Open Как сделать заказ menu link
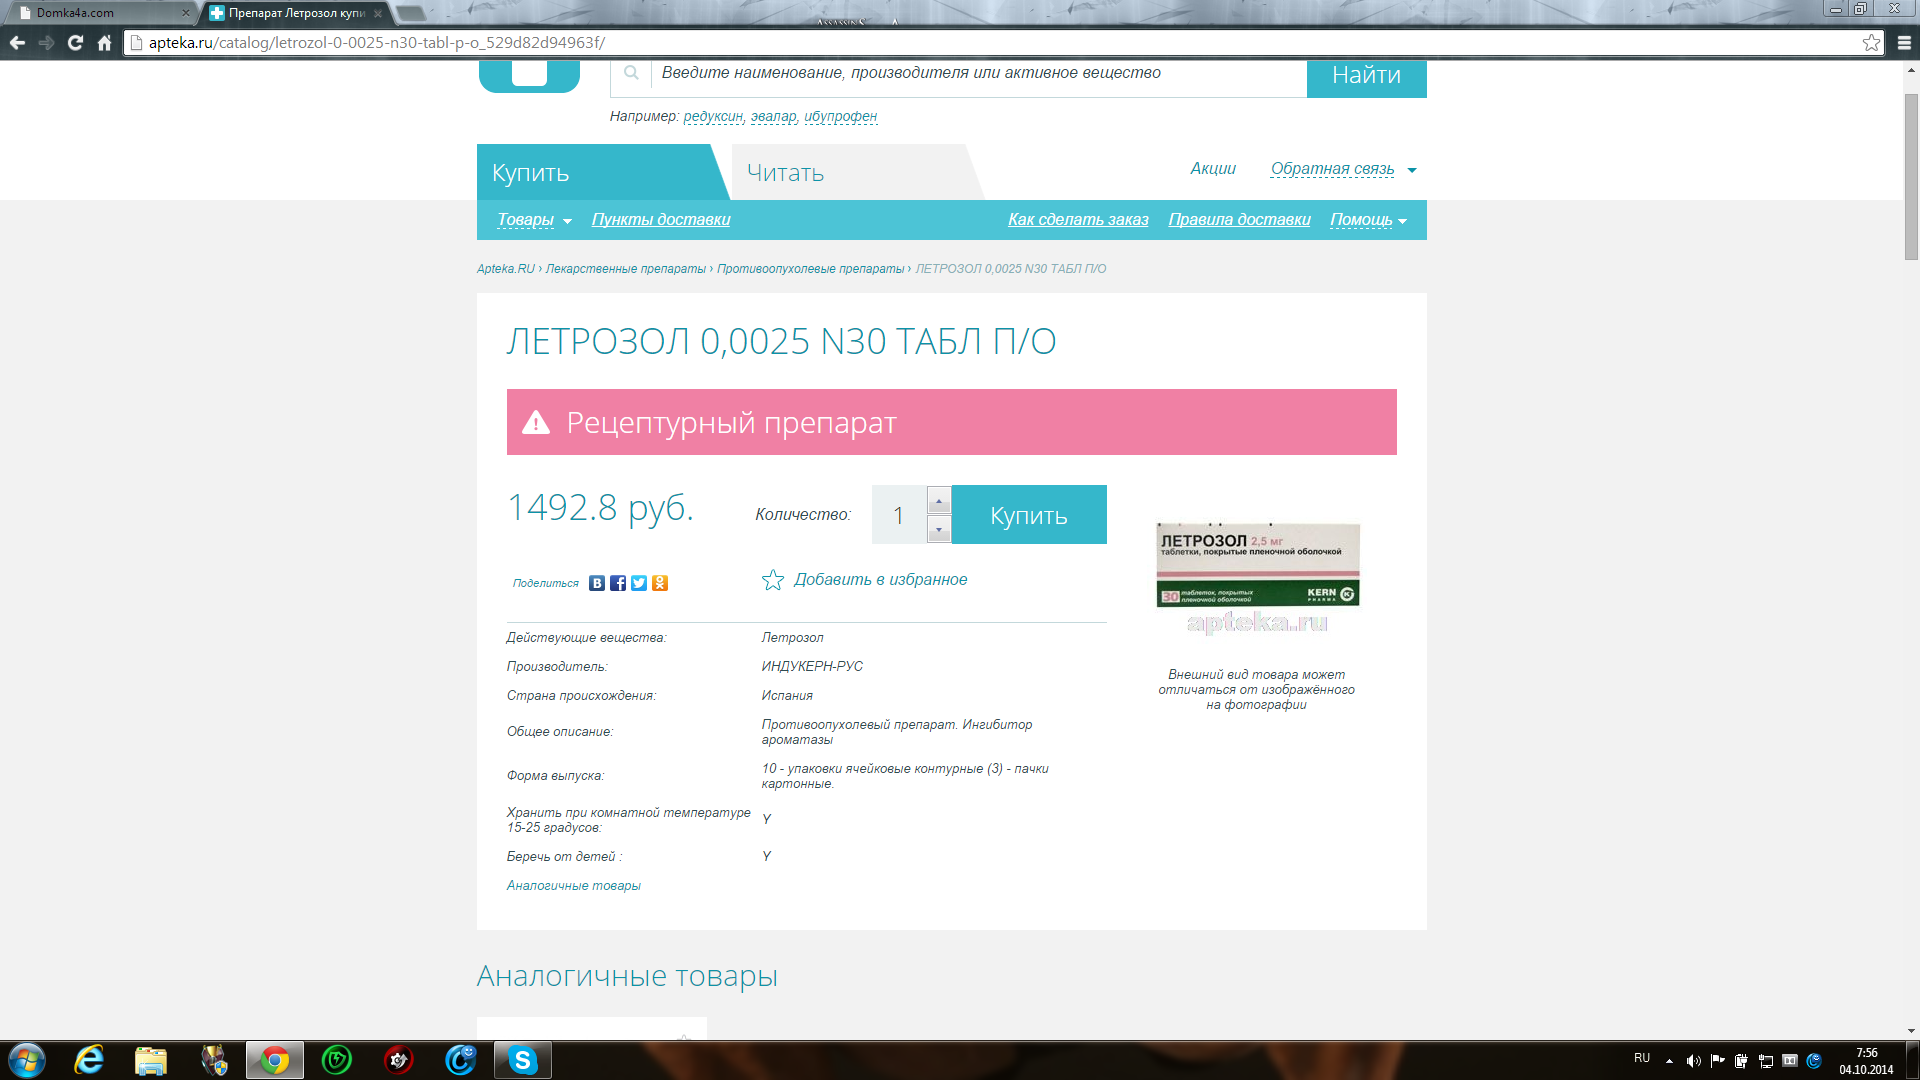 point(1078,220)
